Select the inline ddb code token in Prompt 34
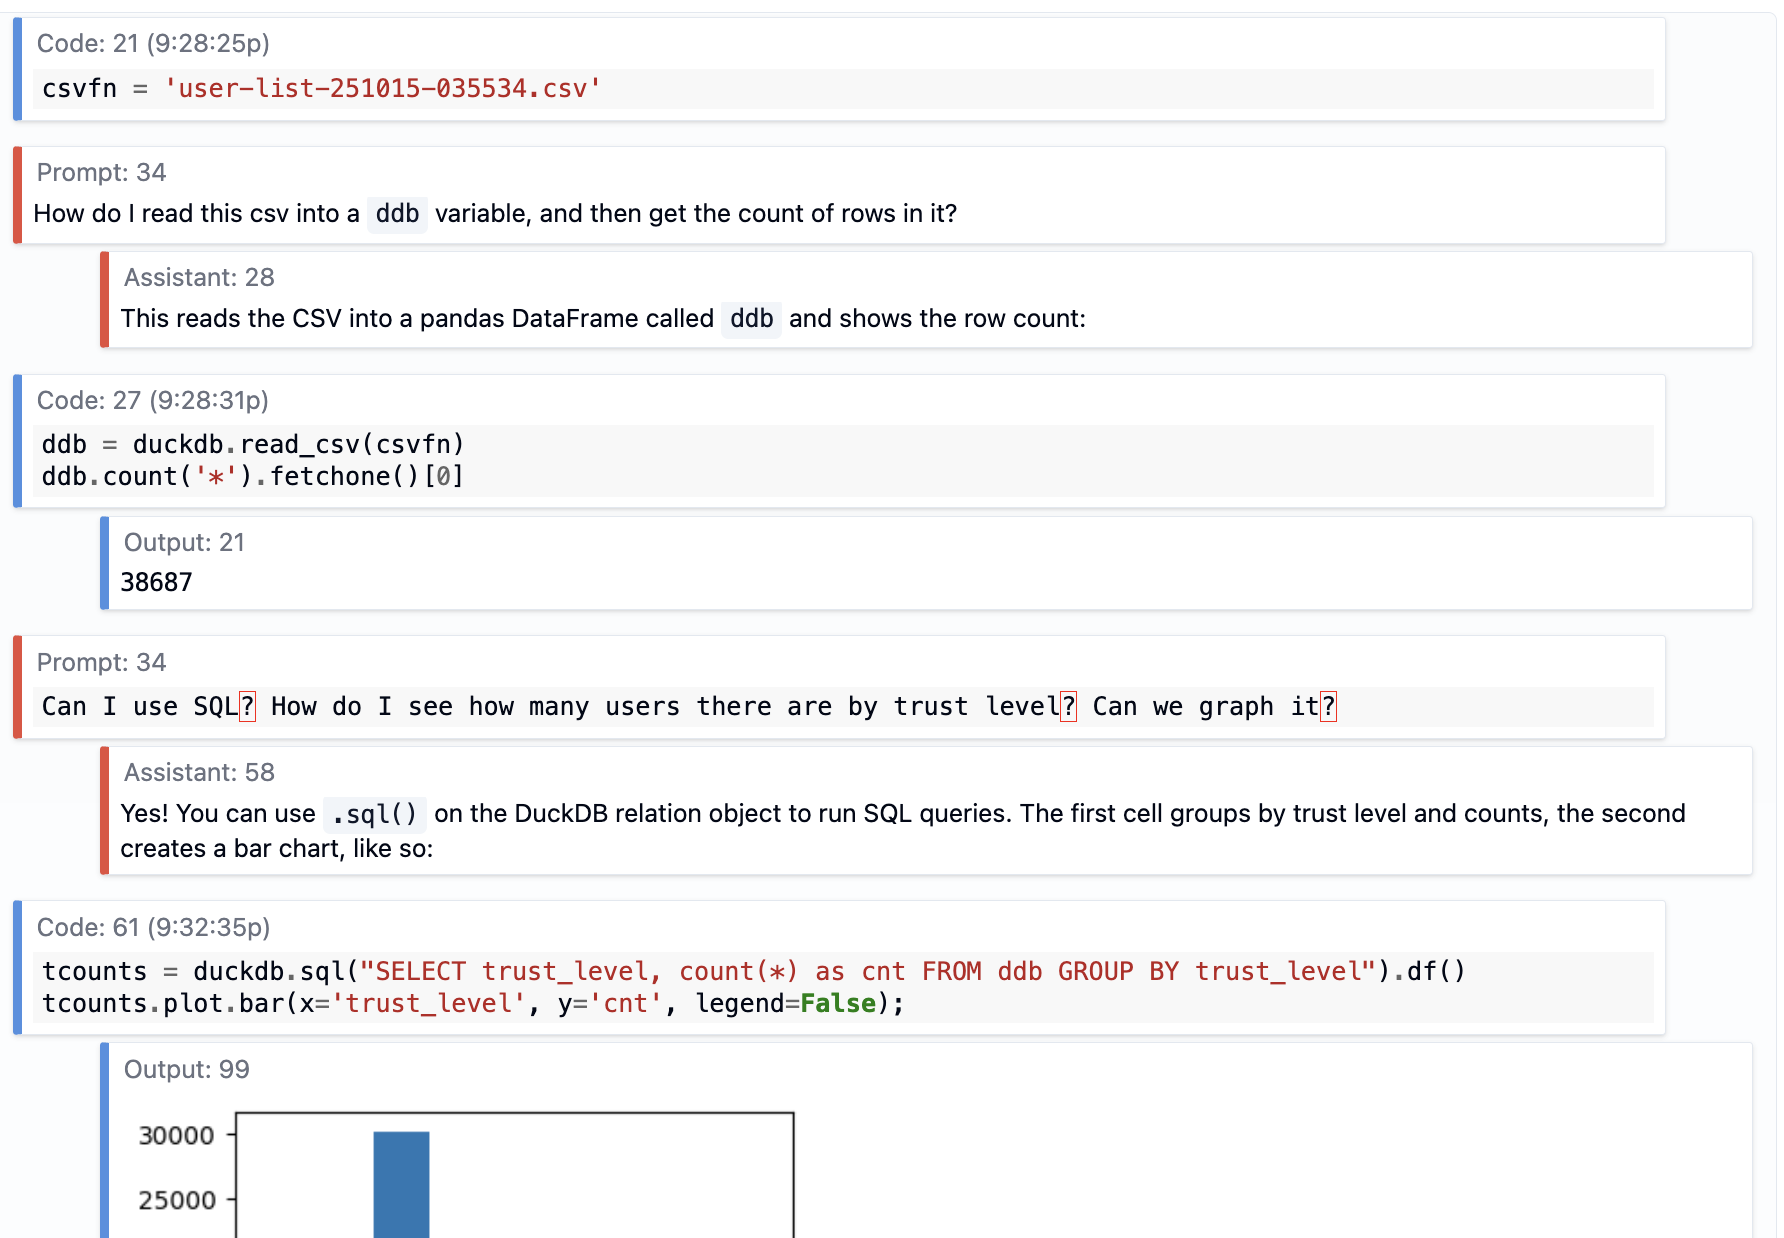1784x1238 pixels. coord(397,213)
